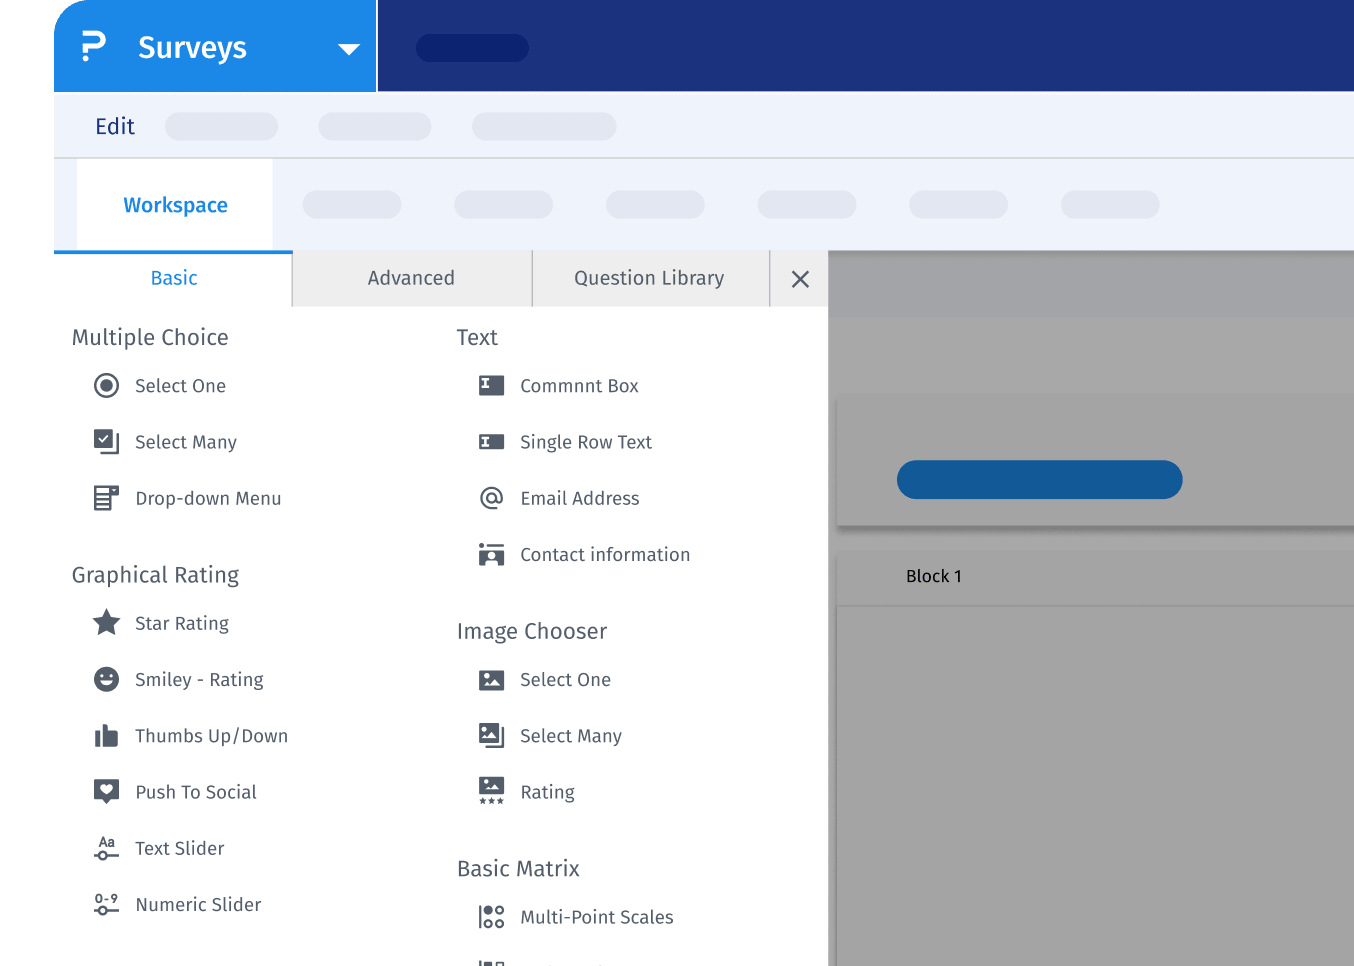Viewport: 1354px width, 966px height.
Task: Click the QuestionPro logo icon
Action: tap(93, 47)
